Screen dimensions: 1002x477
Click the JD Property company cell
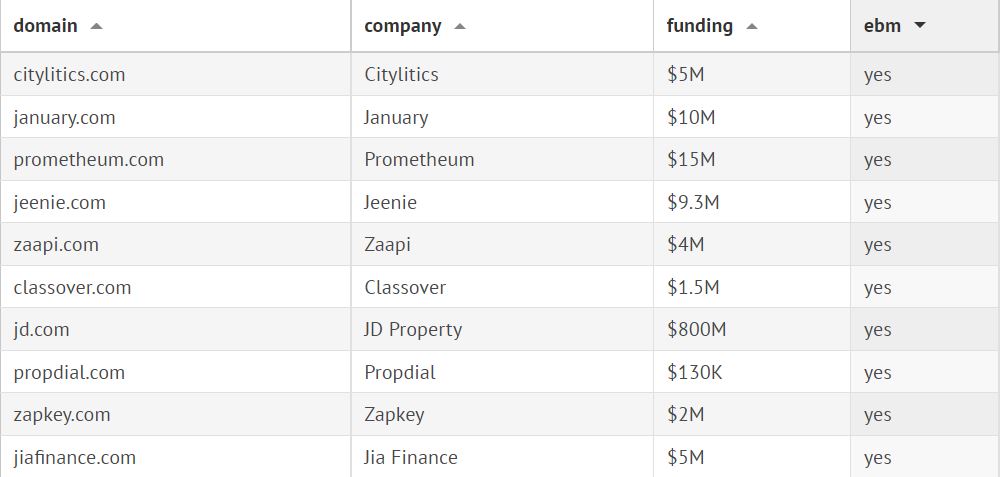coord(413,330)
